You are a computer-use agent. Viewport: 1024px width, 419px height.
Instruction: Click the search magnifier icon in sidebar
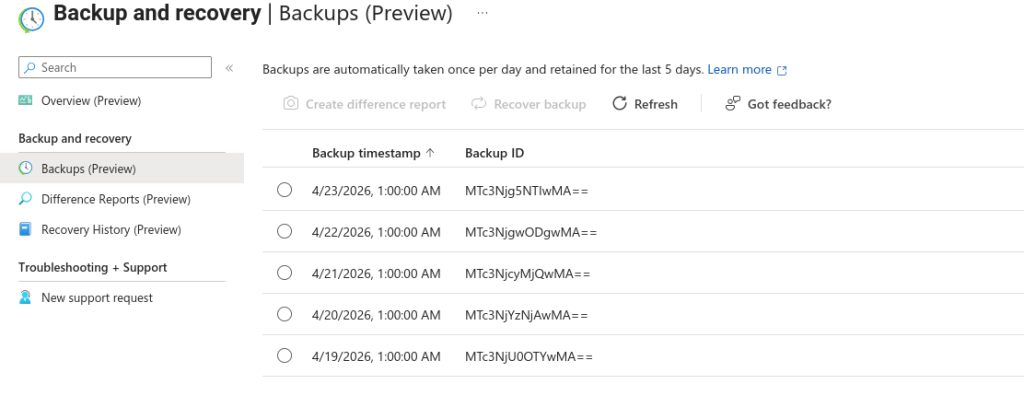tap(30, 67)
